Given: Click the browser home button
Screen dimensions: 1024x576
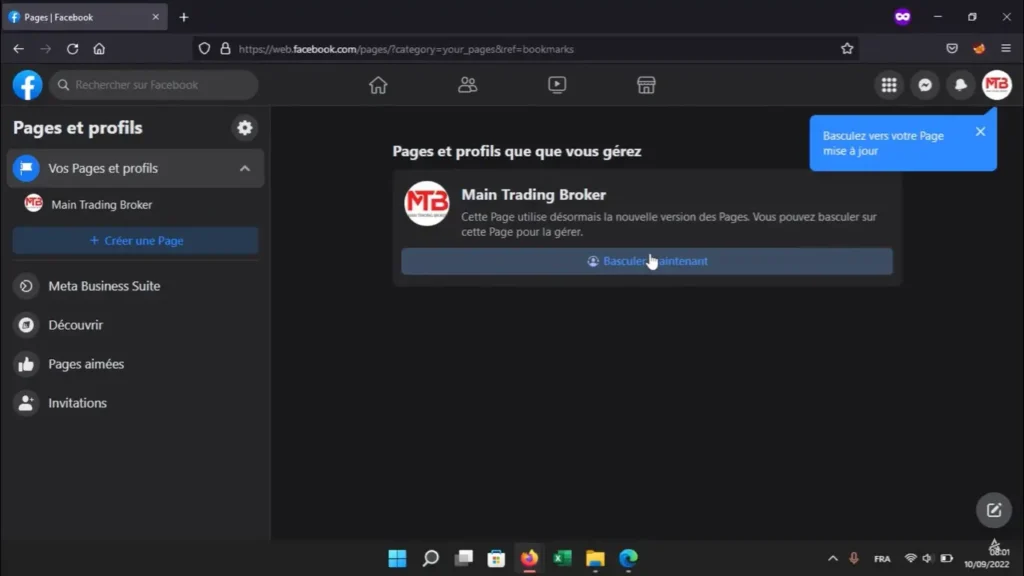Looking at the screenshot, I should click(x=99, y=49).
